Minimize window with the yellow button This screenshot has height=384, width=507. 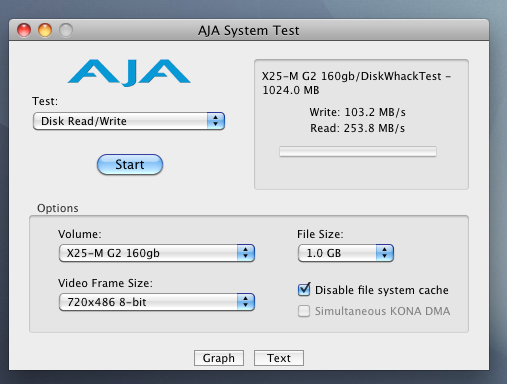45,30
